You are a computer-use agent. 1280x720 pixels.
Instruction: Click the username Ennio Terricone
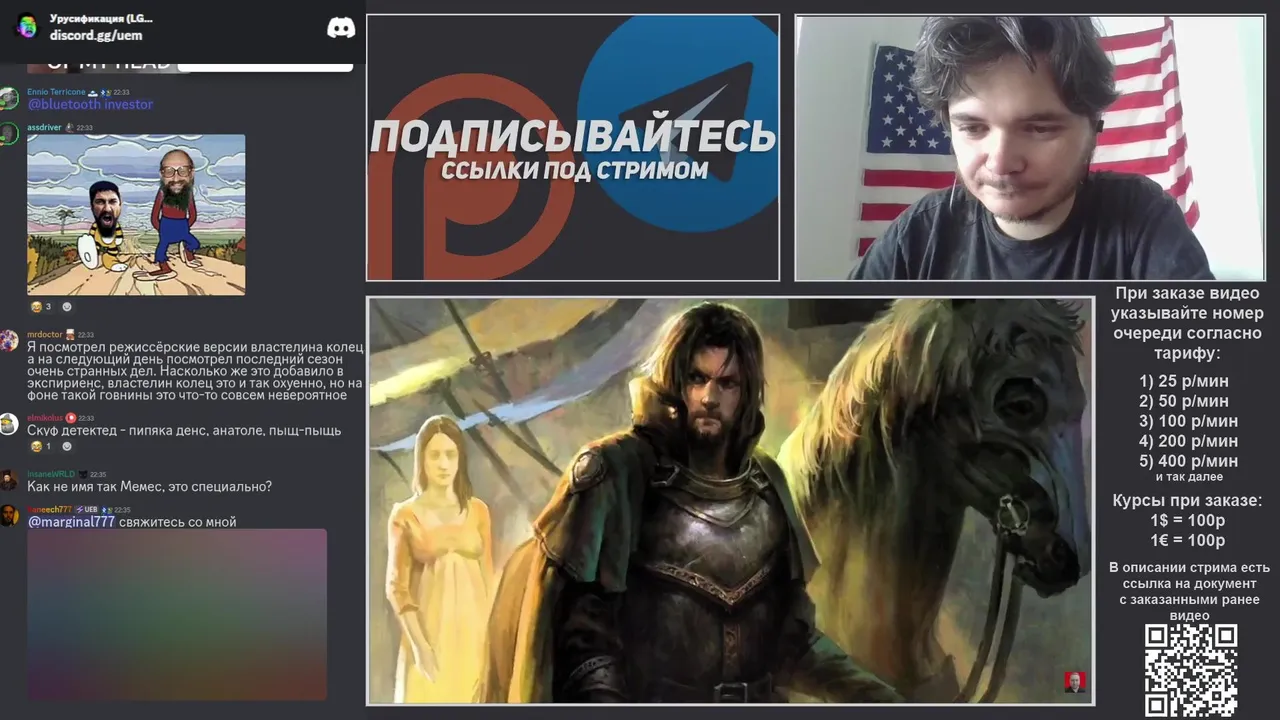click(56, 92)
